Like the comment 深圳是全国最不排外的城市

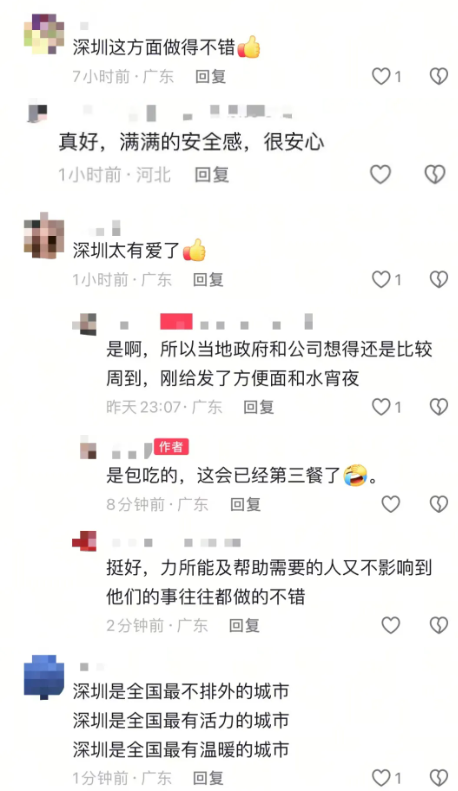(381, 778)
